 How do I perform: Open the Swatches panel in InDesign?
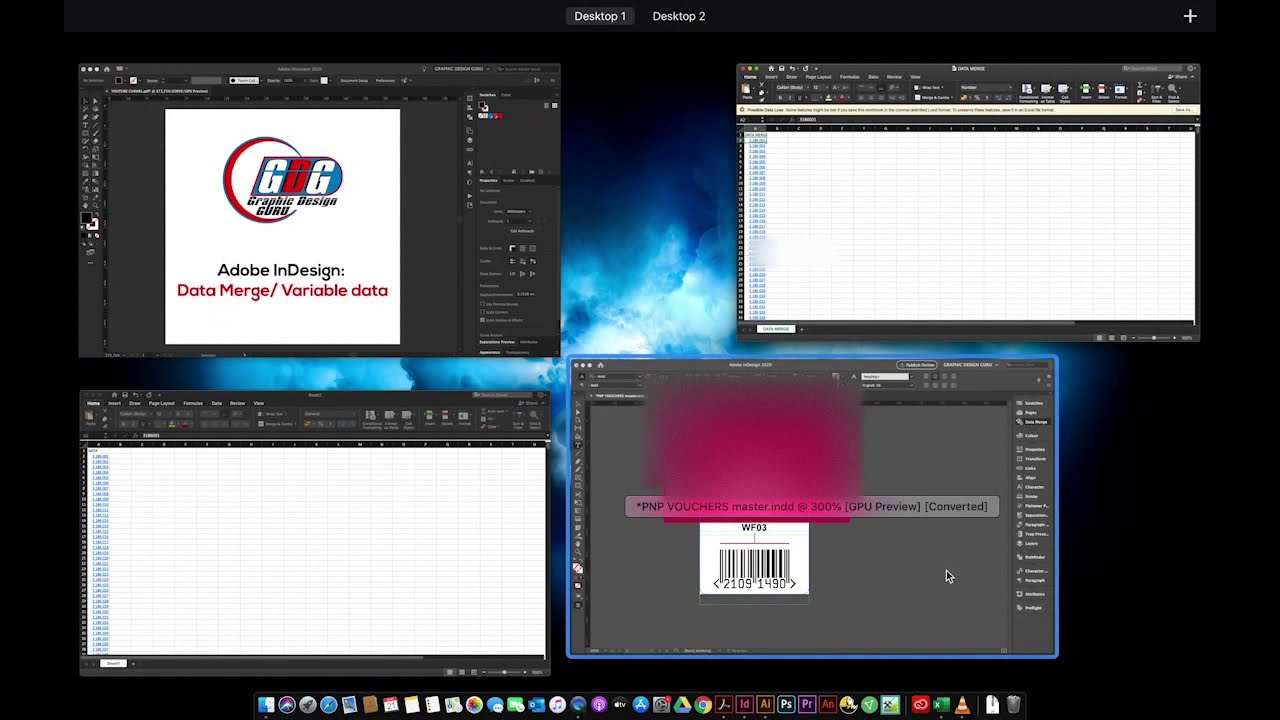pyautogui.click(x=1032, y=403)
